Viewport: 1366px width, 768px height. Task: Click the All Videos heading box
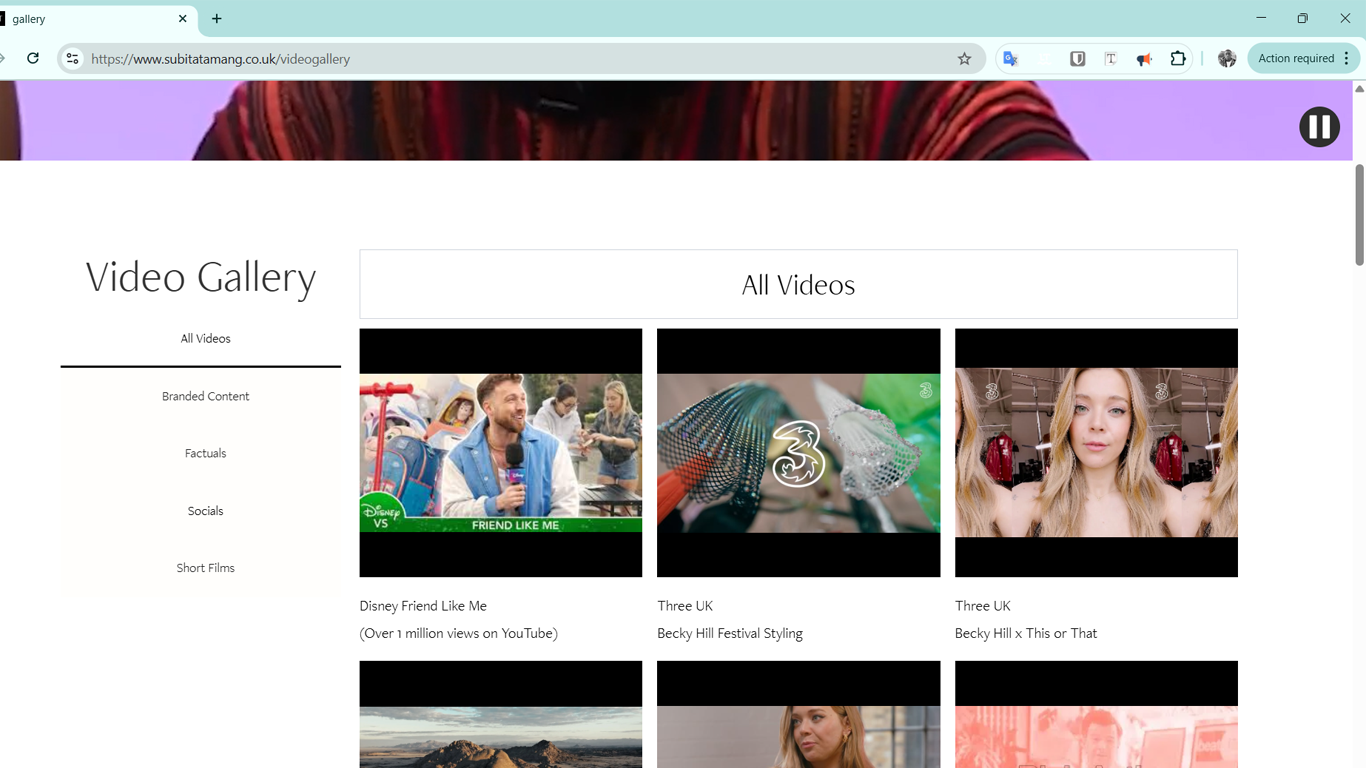pos(798,284)
